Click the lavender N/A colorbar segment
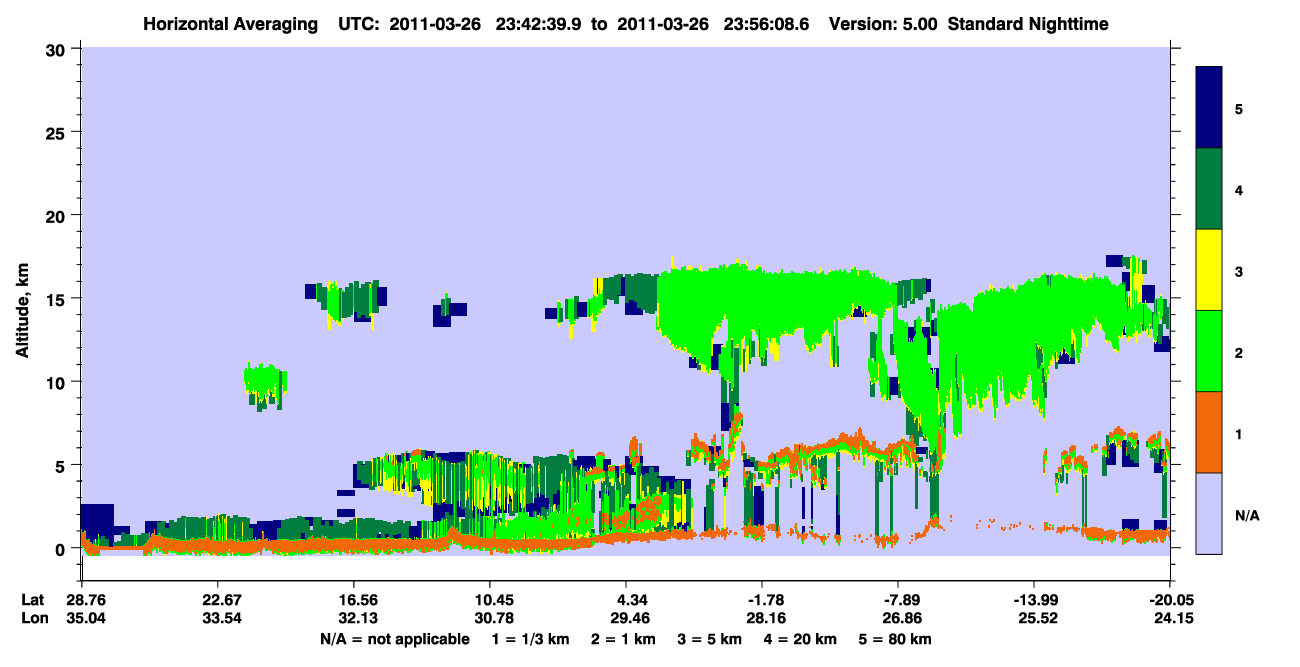The height and width of the screenshot is (667, 1300). coord(1209,512)
